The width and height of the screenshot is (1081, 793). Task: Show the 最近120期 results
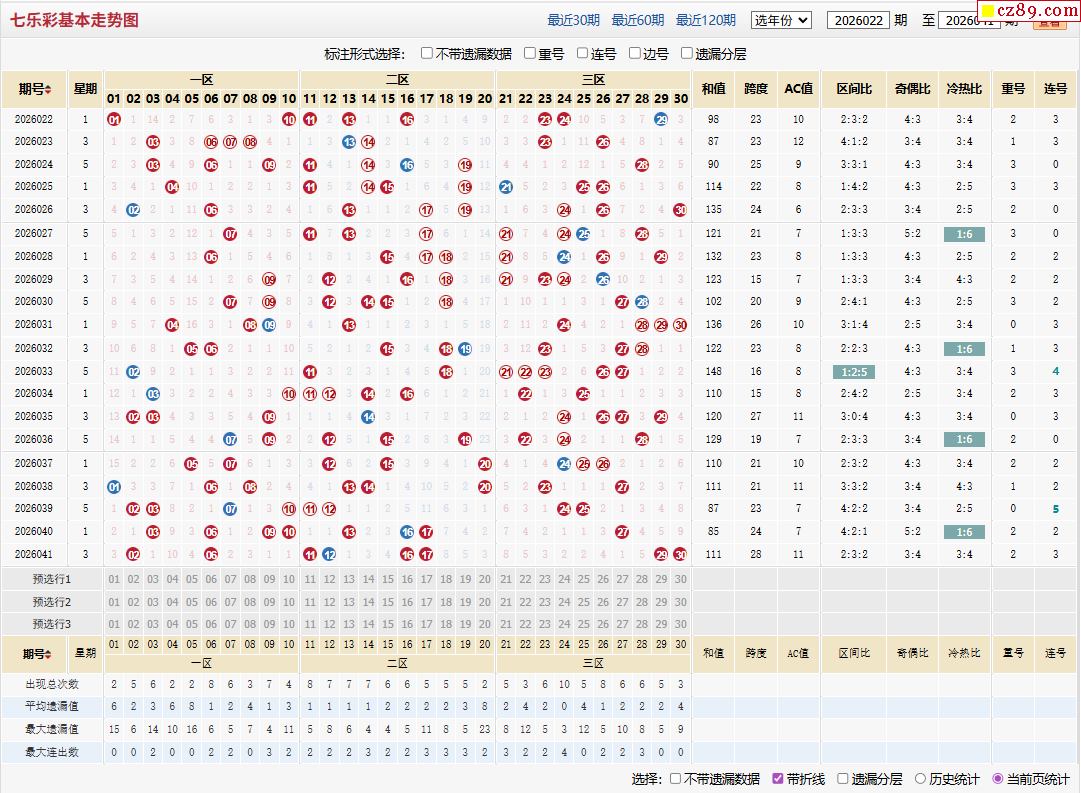pos(705,20)
